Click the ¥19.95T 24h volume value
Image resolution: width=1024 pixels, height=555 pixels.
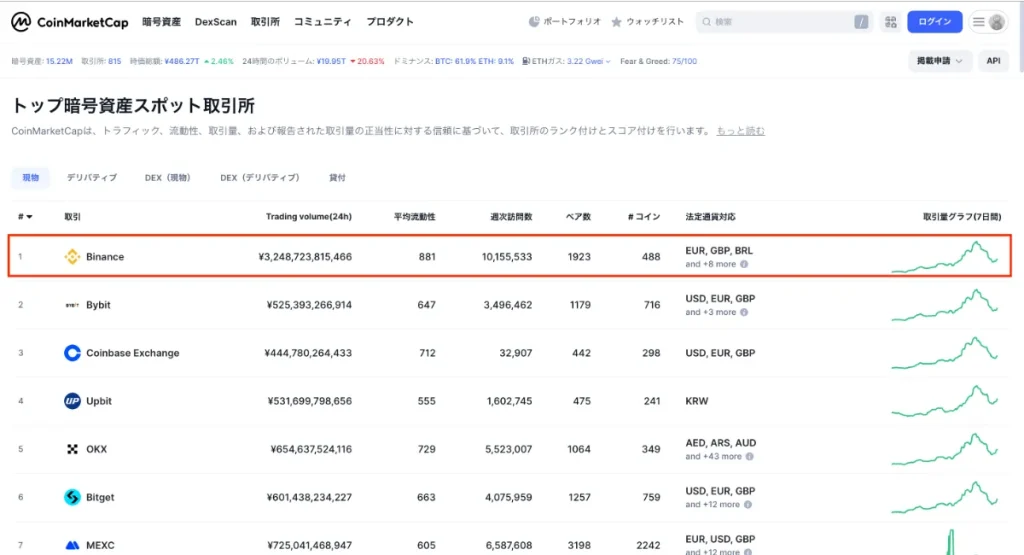[331, 61]
